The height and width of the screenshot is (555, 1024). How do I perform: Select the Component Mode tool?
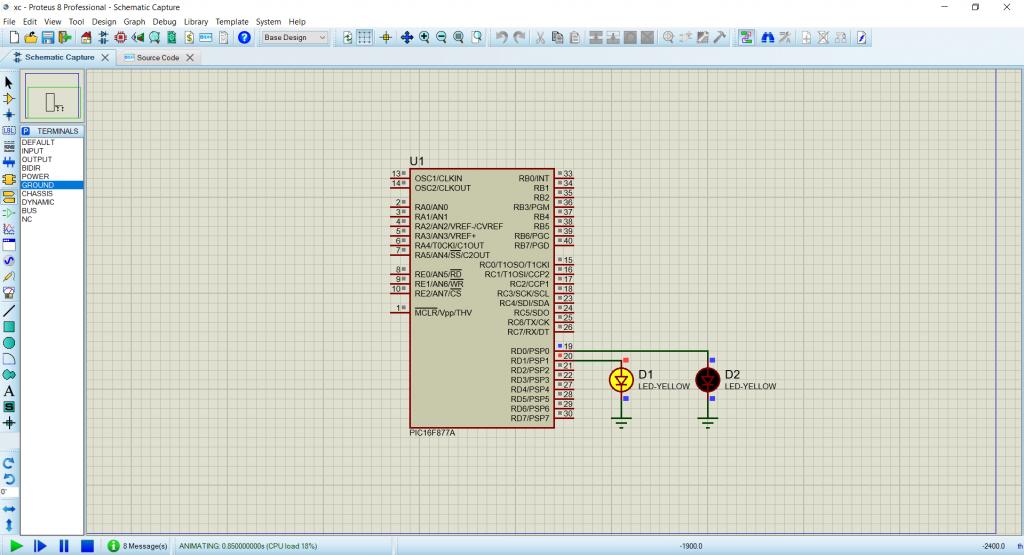9,99
